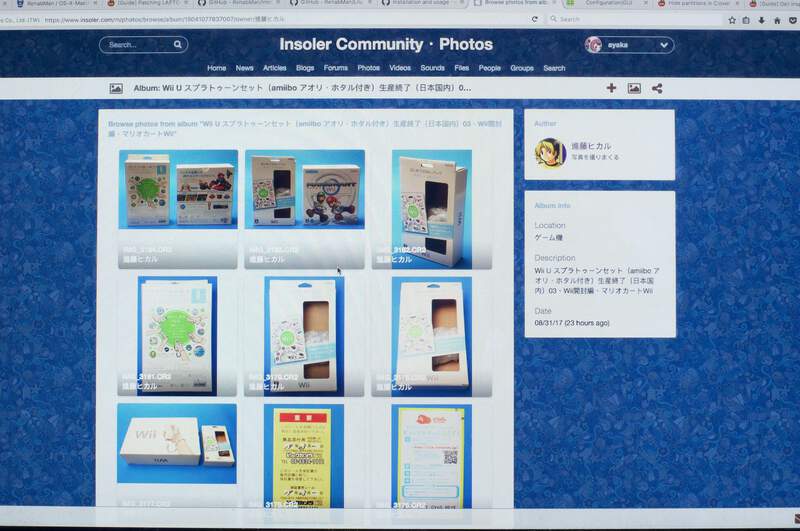The height and width of the screenshot is (531, 800).
Task: Open the Files menu item
Action: click(x=462, y=68)
